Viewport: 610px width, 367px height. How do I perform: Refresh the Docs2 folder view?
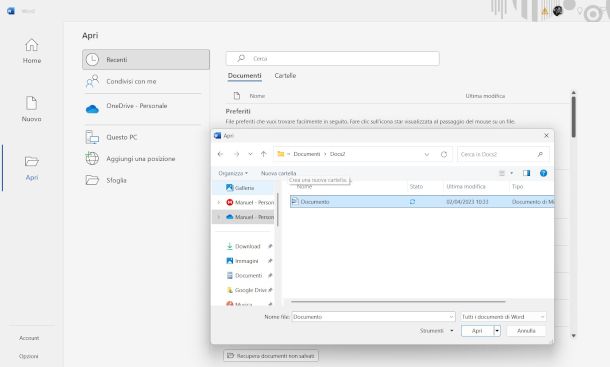pyautogui.click(x=444, y=155)
